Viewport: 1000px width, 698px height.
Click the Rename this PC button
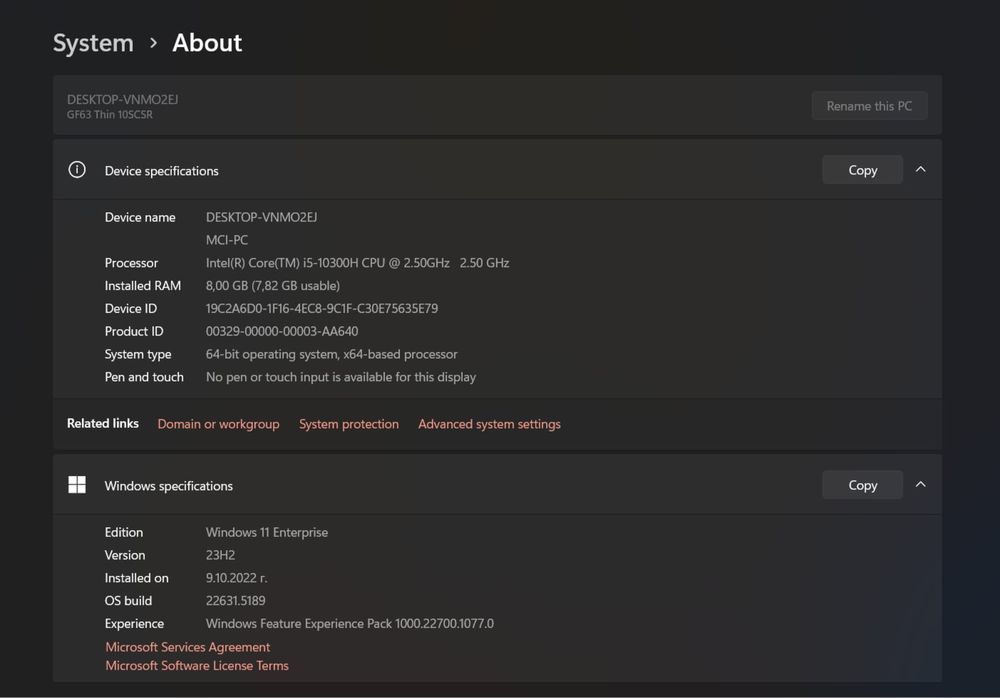[x=869, y=106]
